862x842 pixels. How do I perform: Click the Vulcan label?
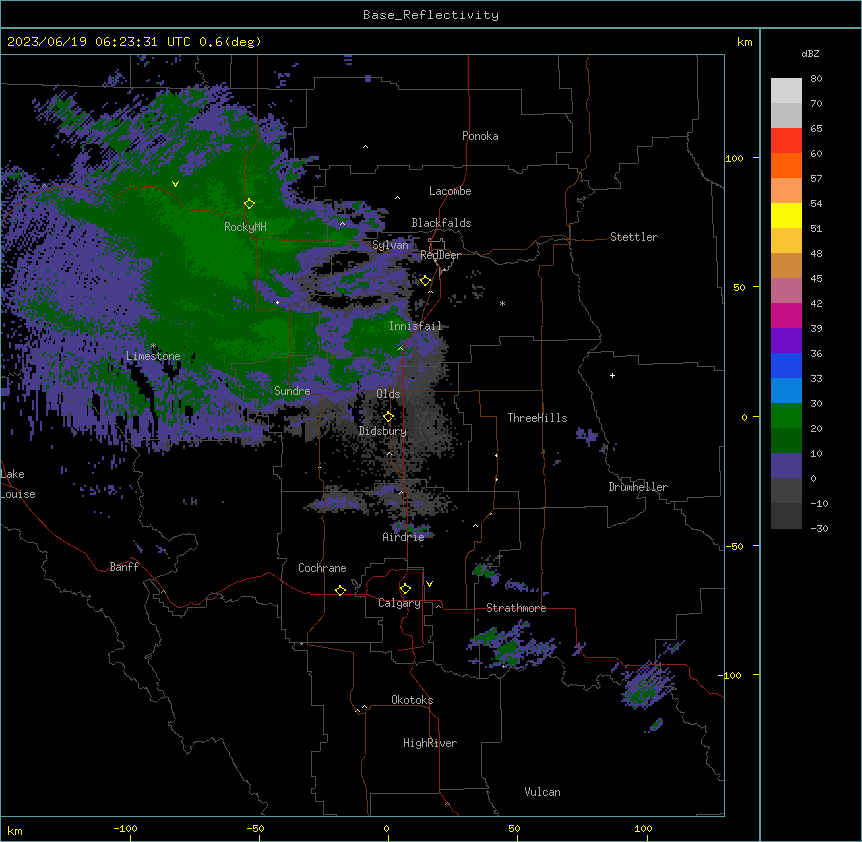[542, 792]
